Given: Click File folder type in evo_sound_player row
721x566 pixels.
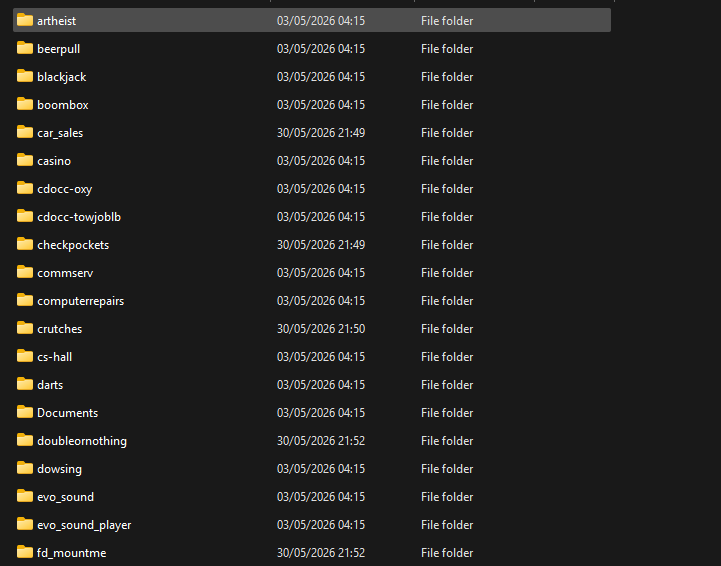Looking at the screenshot, I should tap(447, 525).
